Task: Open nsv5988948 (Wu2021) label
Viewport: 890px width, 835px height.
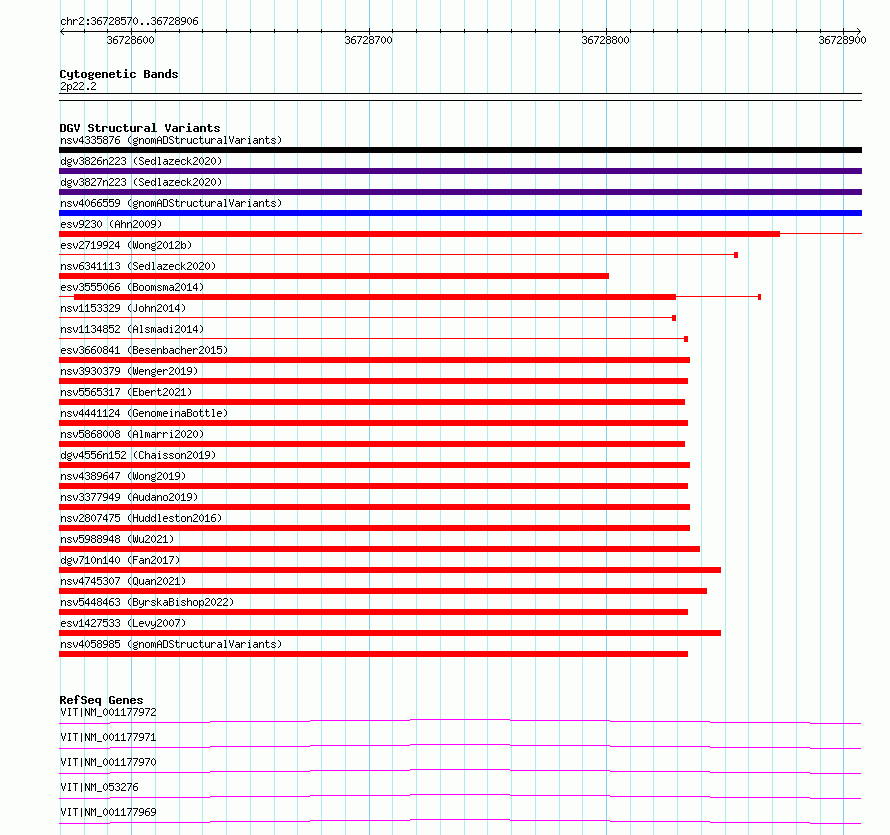Action: pos(117,539)
